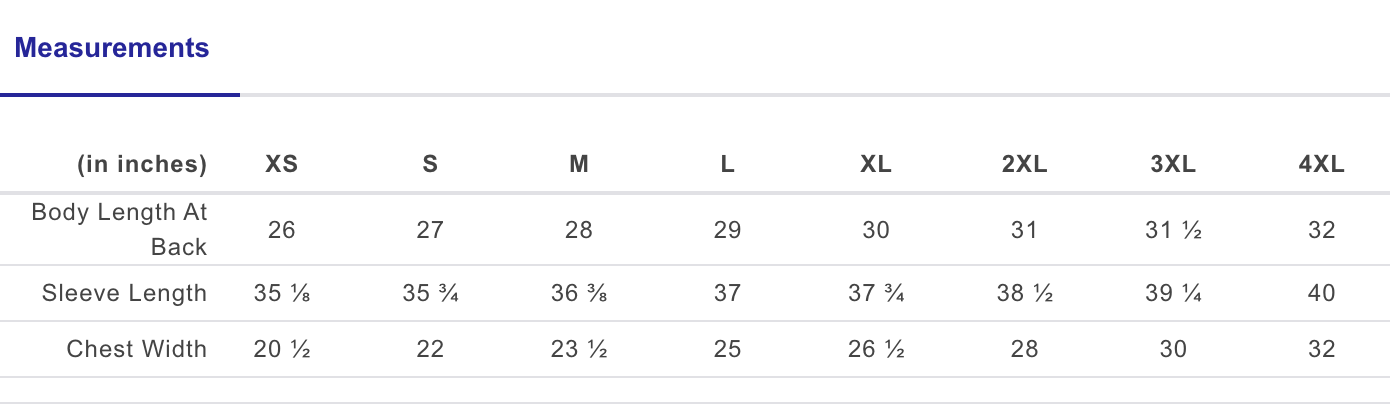Click the Body Length At Back row label
The image size is (1390, 406).
click(119, 229)
